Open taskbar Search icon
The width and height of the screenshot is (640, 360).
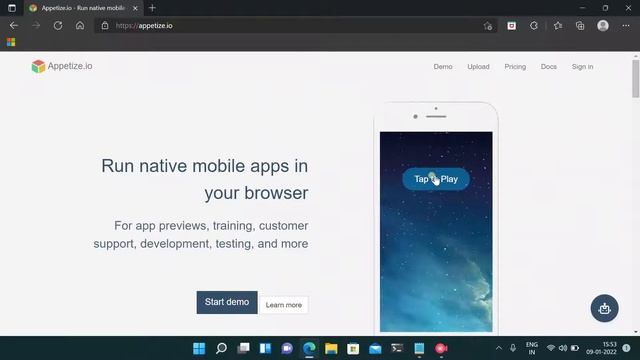(221, 349)
